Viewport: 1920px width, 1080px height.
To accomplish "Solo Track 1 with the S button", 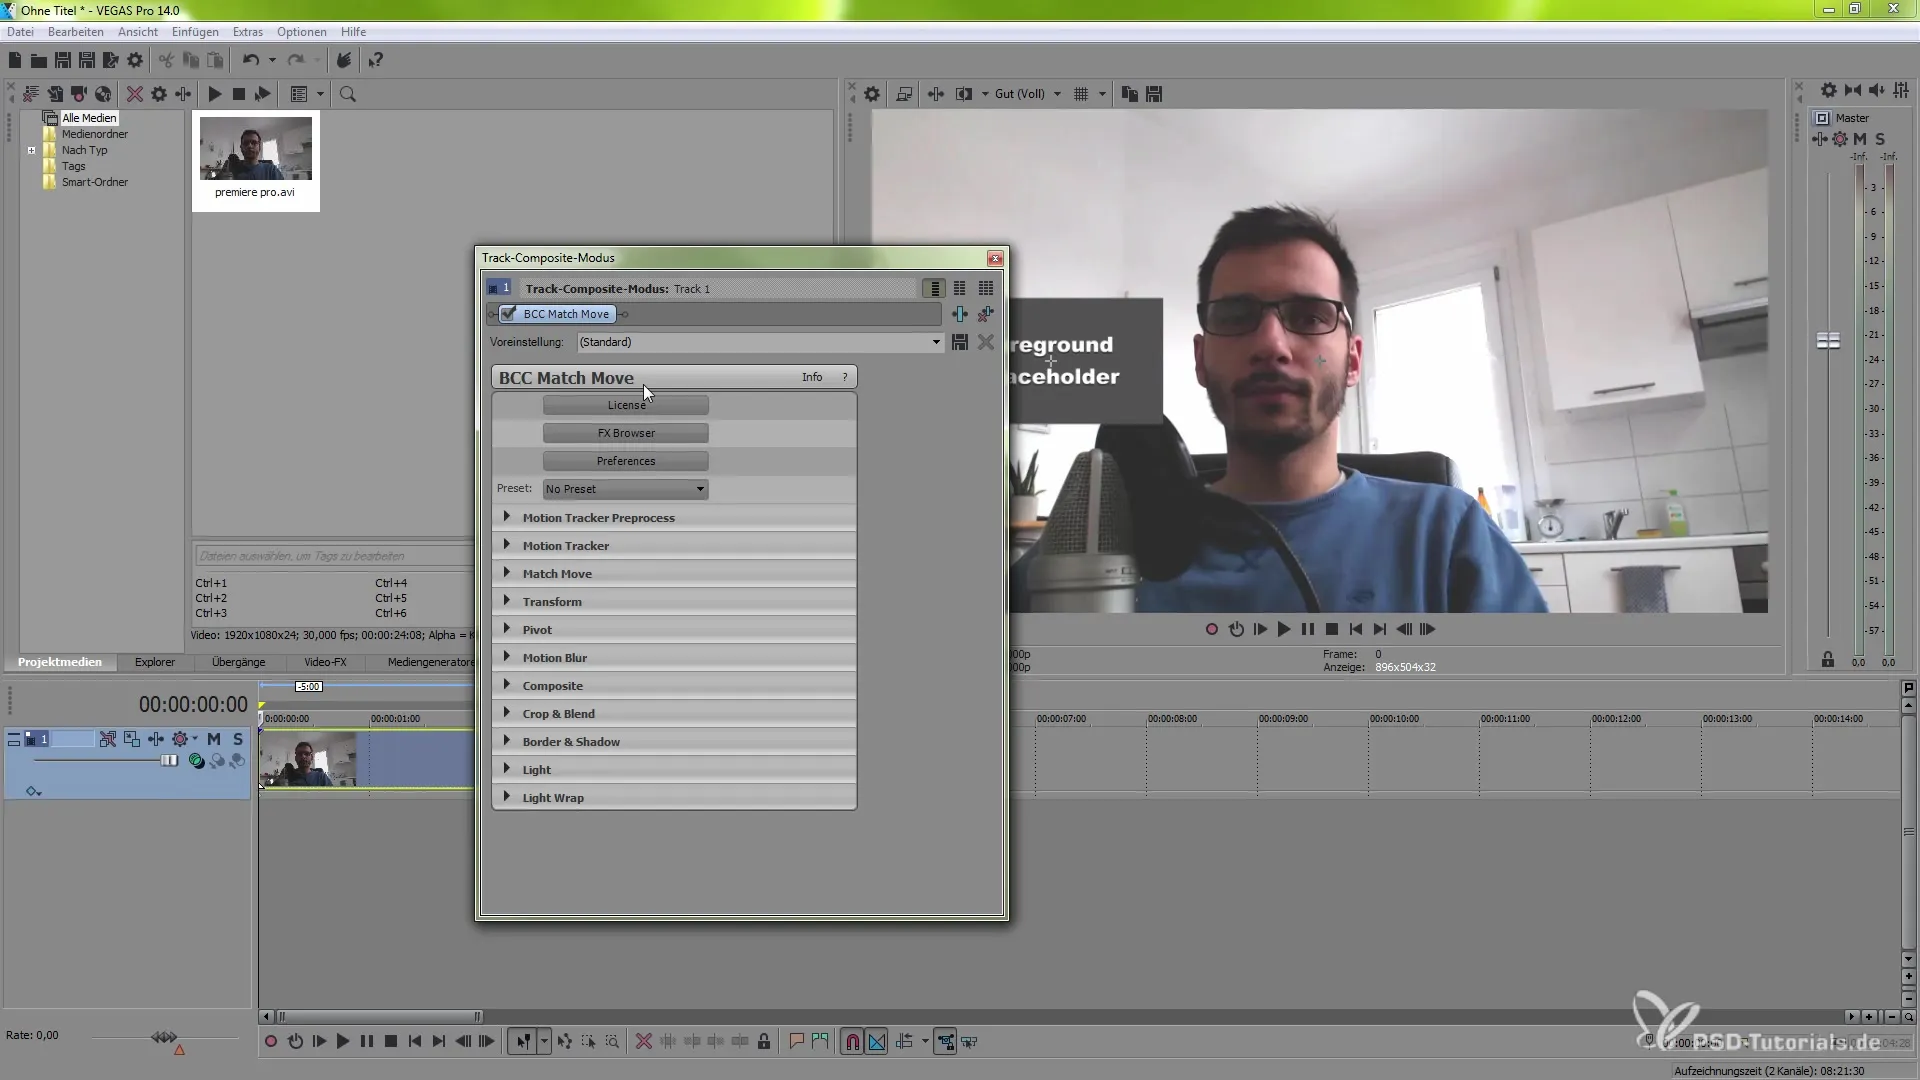I will coord(238,739).
